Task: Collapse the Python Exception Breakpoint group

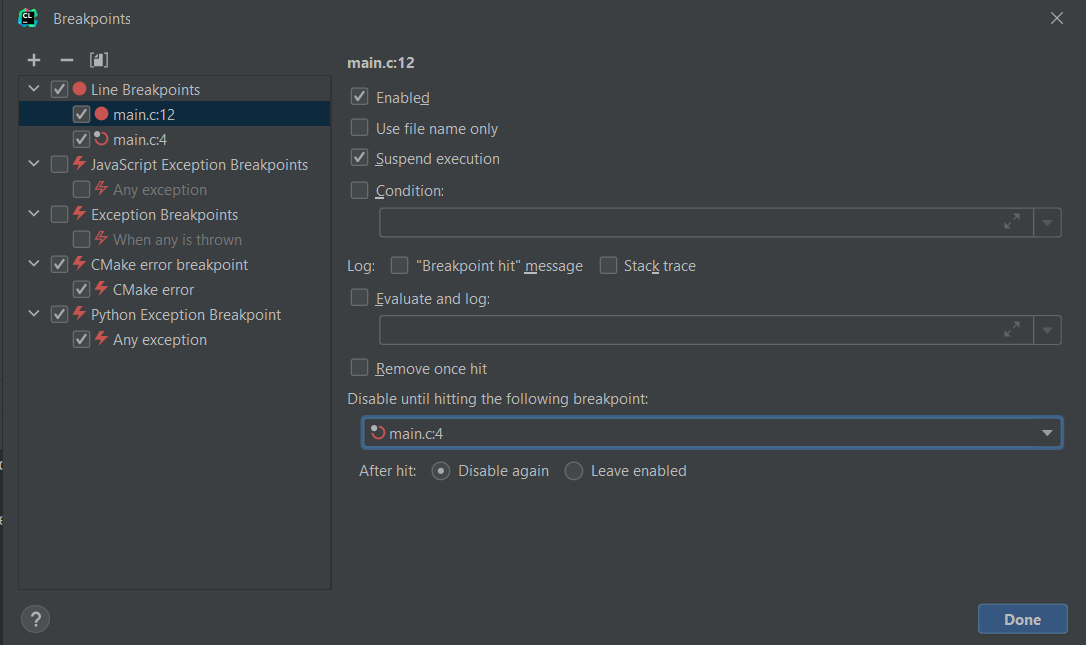Action: click(x=35, y=314)
